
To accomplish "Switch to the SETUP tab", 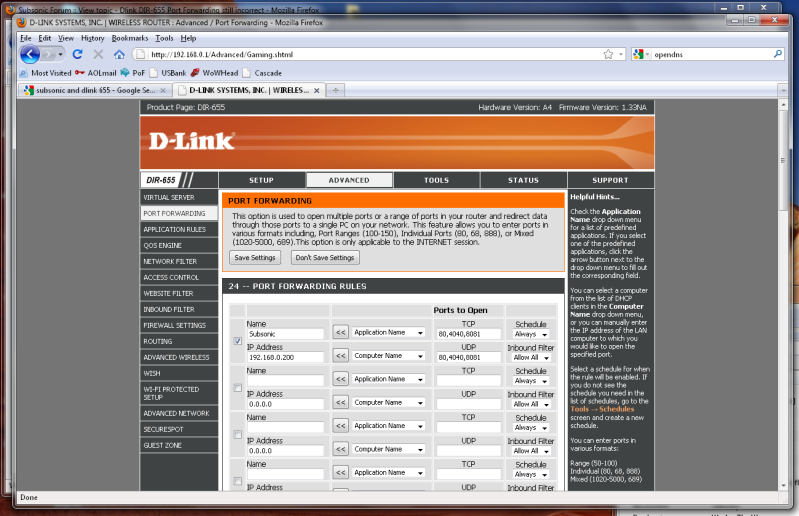I will coord(261,180).
